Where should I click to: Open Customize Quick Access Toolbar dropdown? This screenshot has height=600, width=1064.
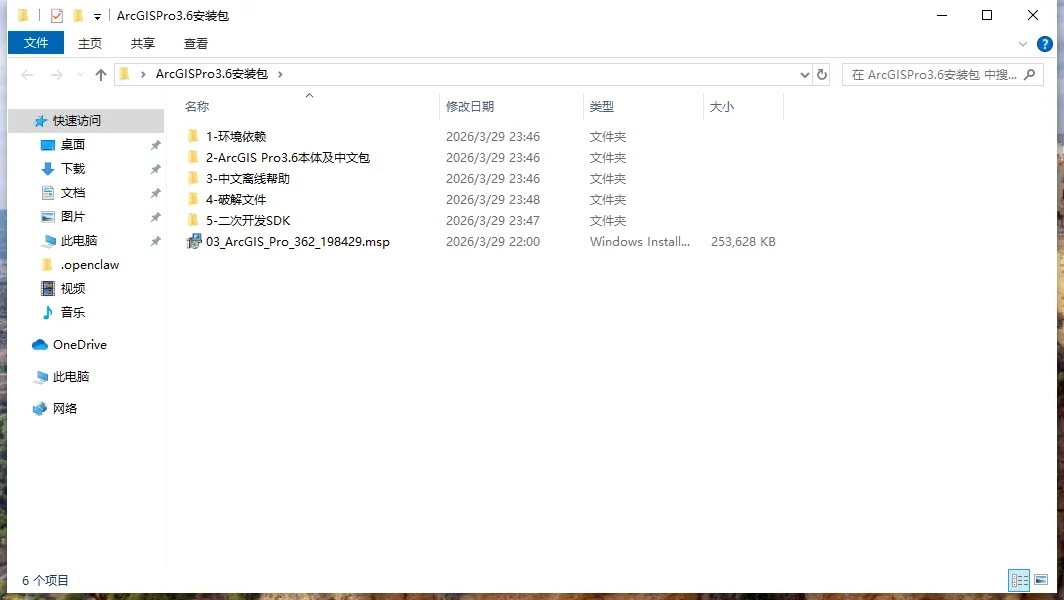[x=97, y=16]
